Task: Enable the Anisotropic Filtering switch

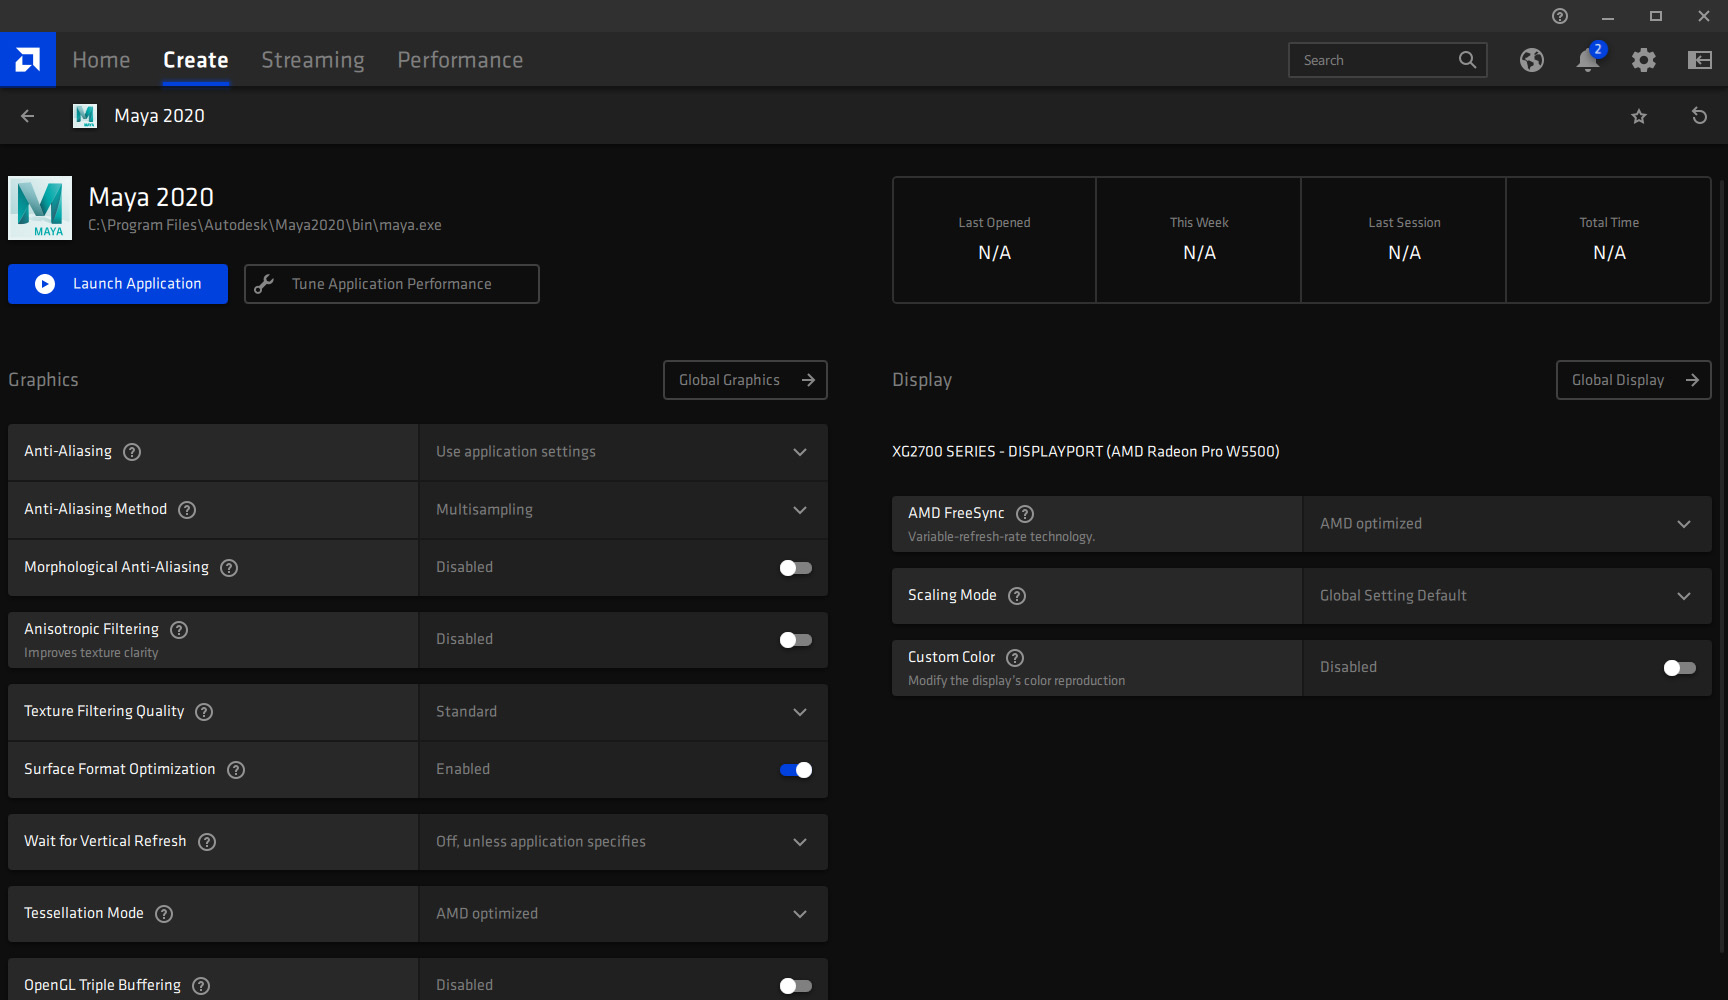Action: 796,640
